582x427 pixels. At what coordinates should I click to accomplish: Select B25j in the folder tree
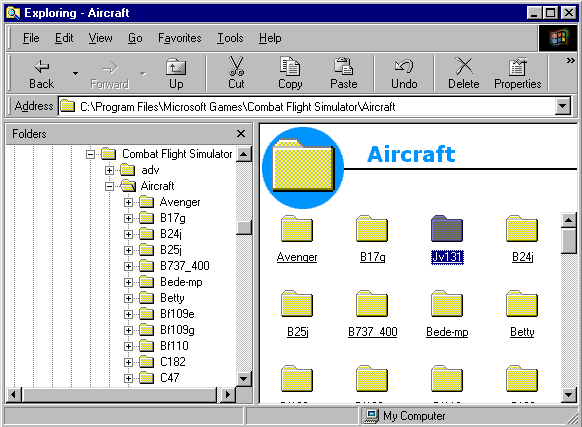pyautogui.click(x=171, y=250)
